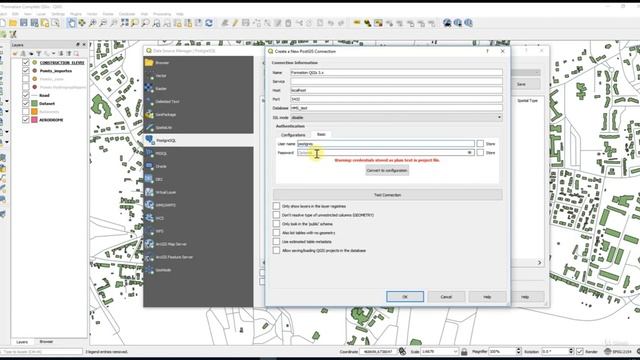Select the Virtual Layer source type
640x360 pixels.
click(x=198, y=192)
